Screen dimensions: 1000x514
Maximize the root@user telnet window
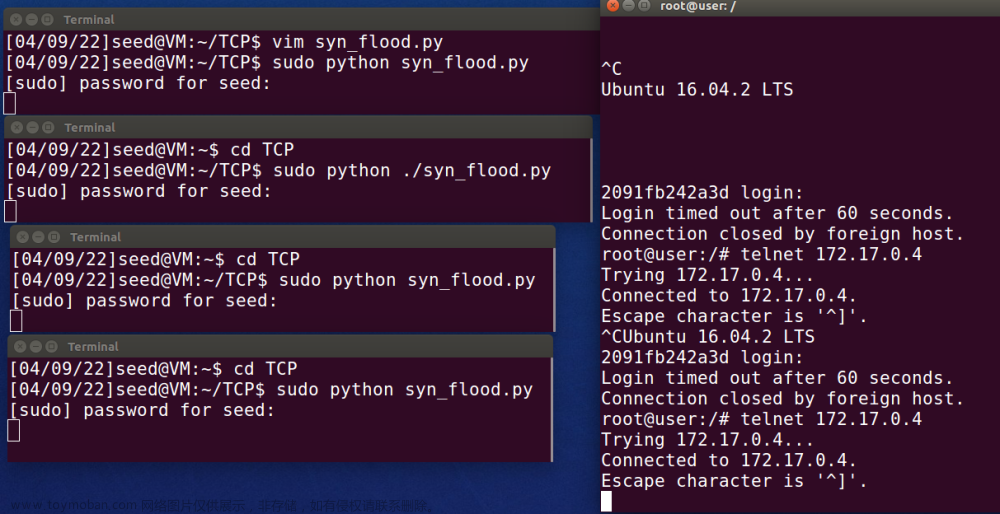pyautogui.click(x=645, y=6)
